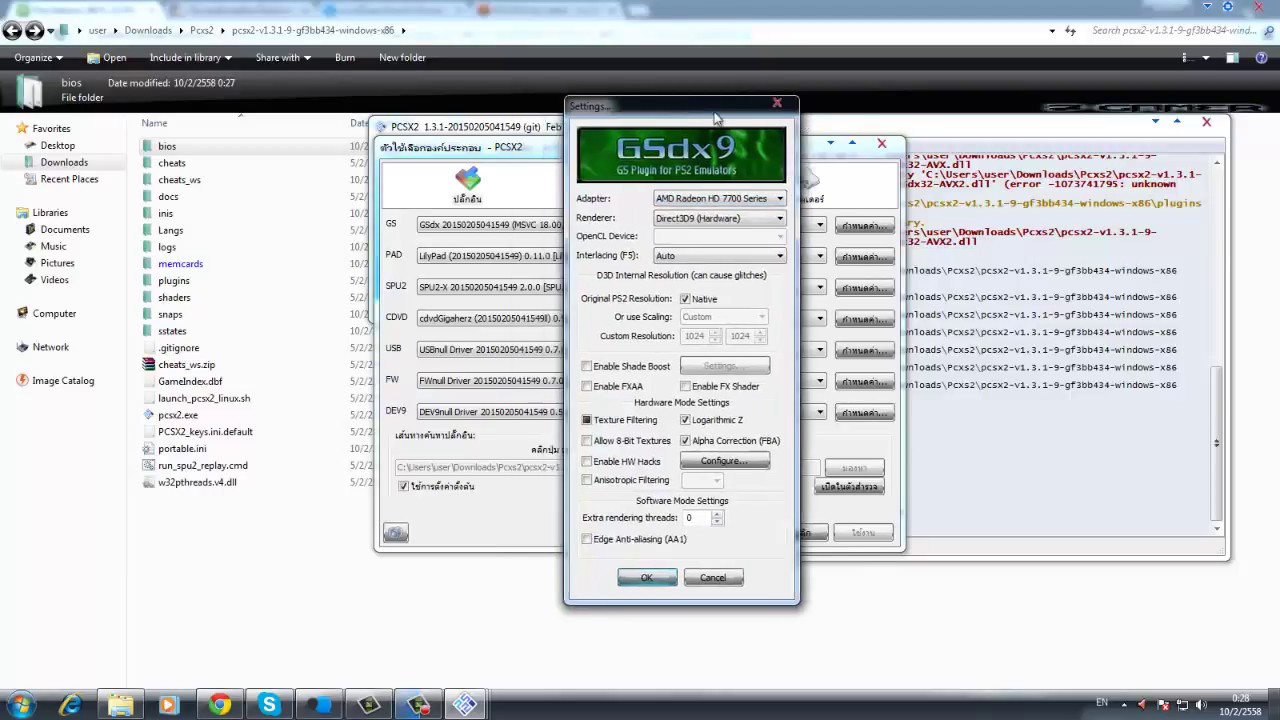Toggle Texture Filtering checkbox

point(587,420)
